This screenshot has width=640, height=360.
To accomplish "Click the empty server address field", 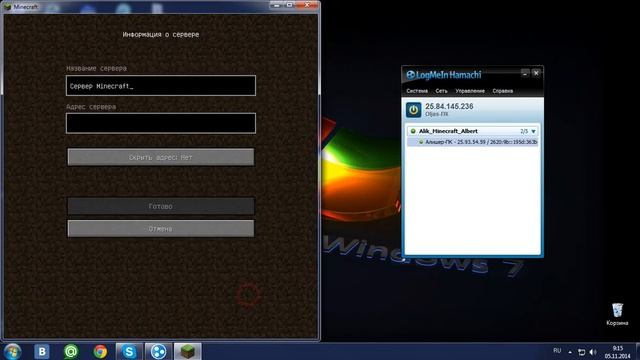I will click(x=161, y=123).
